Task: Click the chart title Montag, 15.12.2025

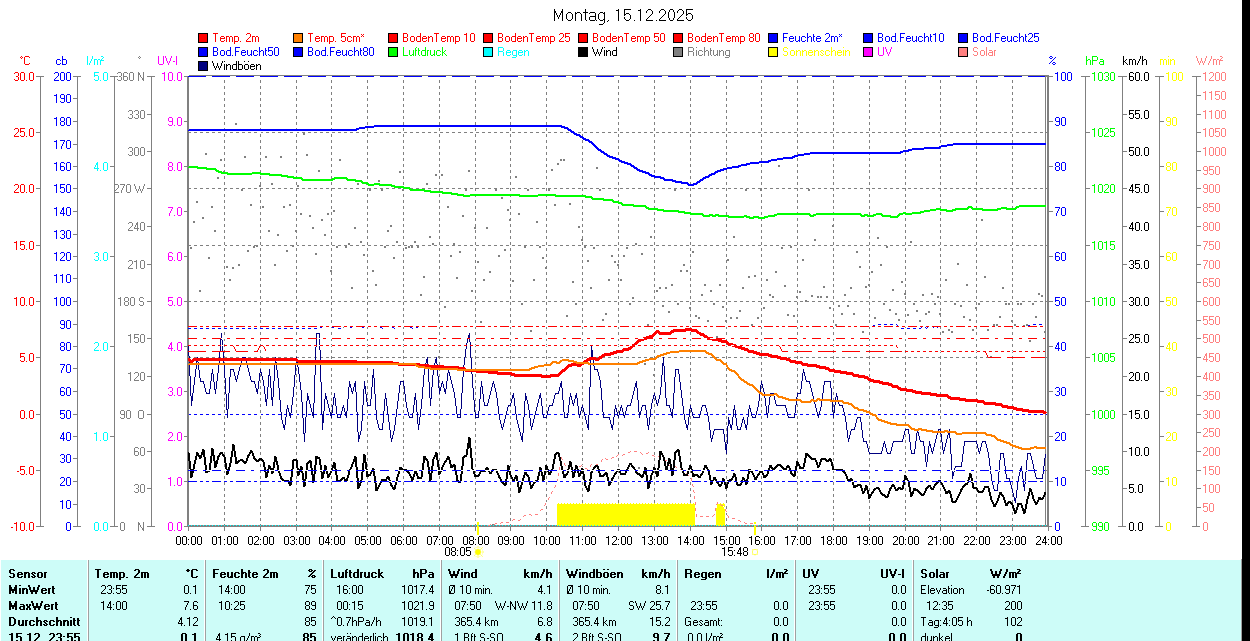Action: [623, 15]
